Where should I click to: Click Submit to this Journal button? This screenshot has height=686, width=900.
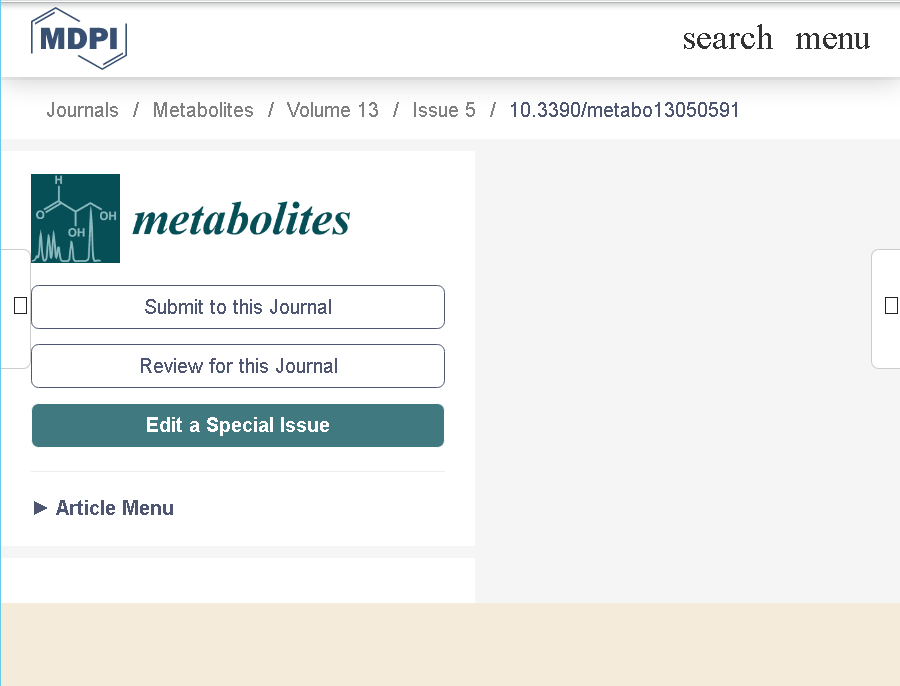point(238,307)
